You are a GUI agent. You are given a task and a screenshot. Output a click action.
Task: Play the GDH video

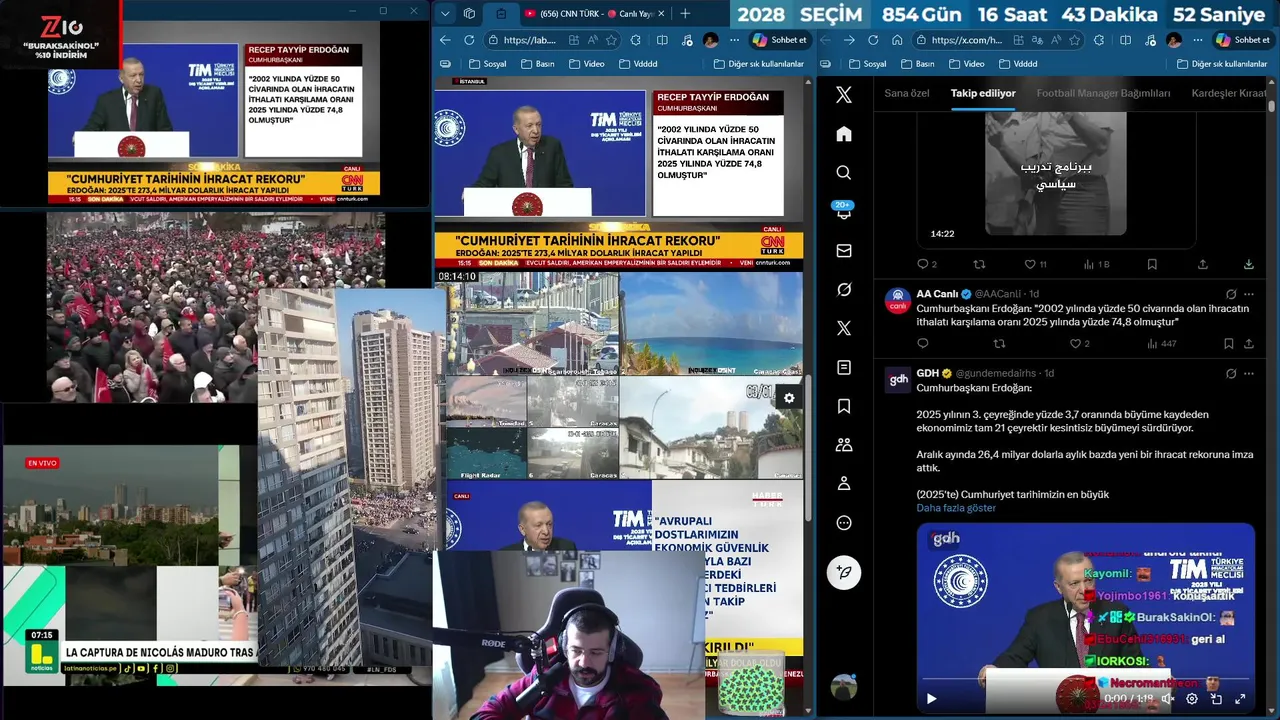click(x=931, y=699)
